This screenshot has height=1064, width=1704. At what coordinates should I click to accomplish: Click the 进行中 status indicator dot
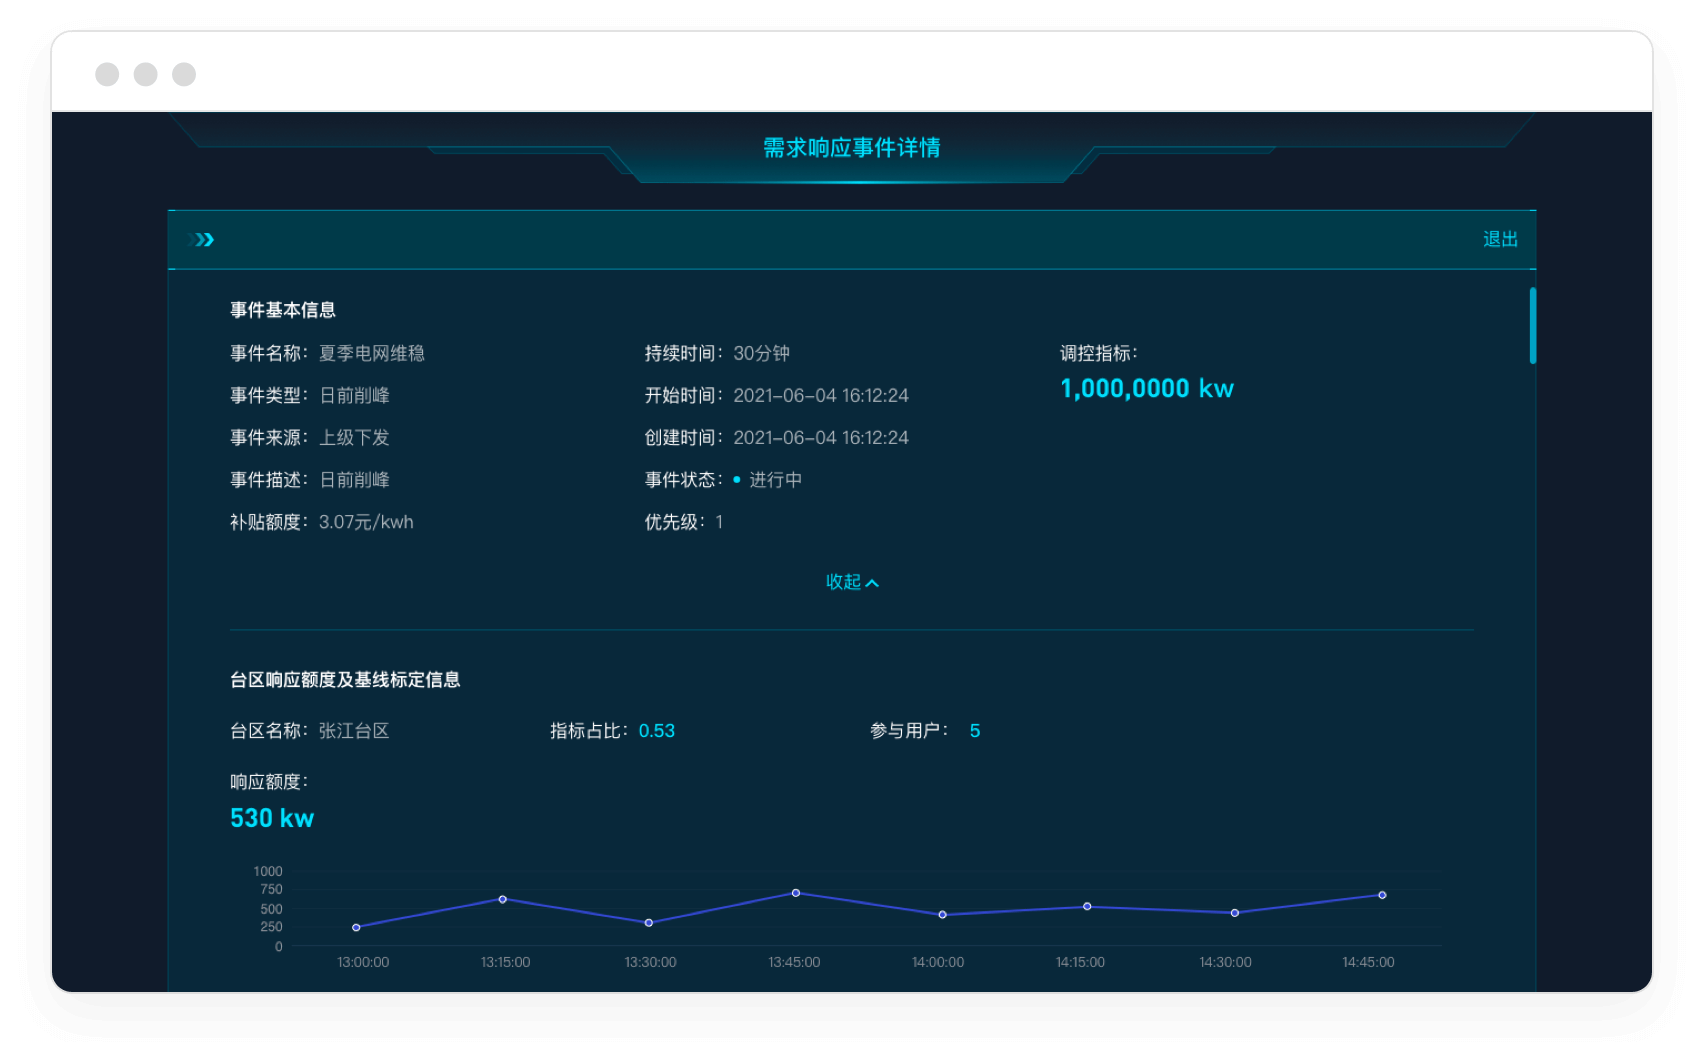[736, 480]
